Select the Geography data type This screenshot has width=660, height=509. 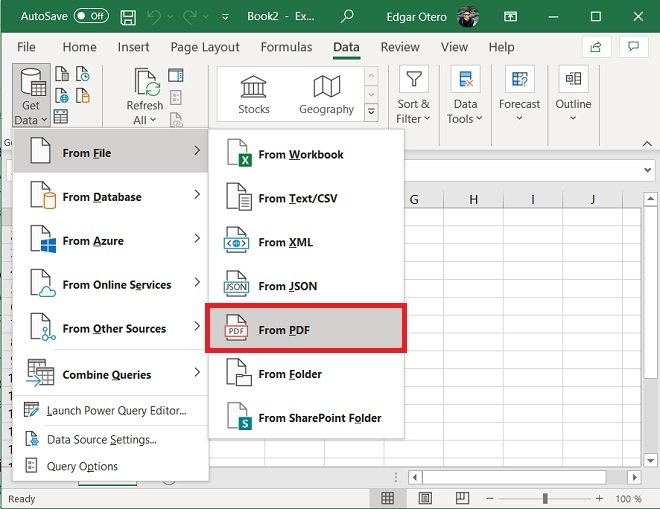point(327,95)
